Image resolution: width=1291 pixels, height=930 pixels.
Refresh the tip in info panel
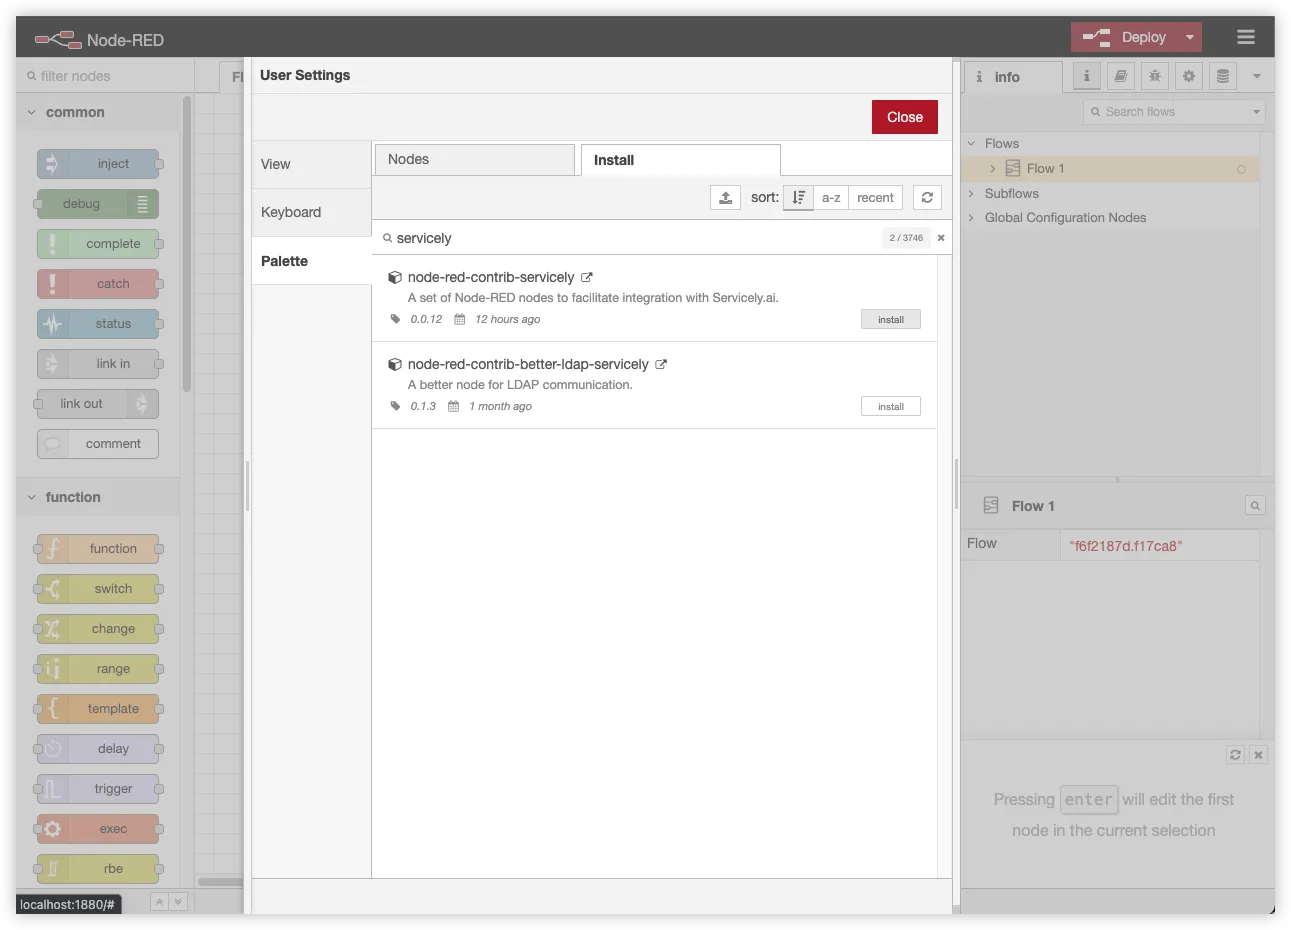pyautogui.click(x=1235, y=755)
